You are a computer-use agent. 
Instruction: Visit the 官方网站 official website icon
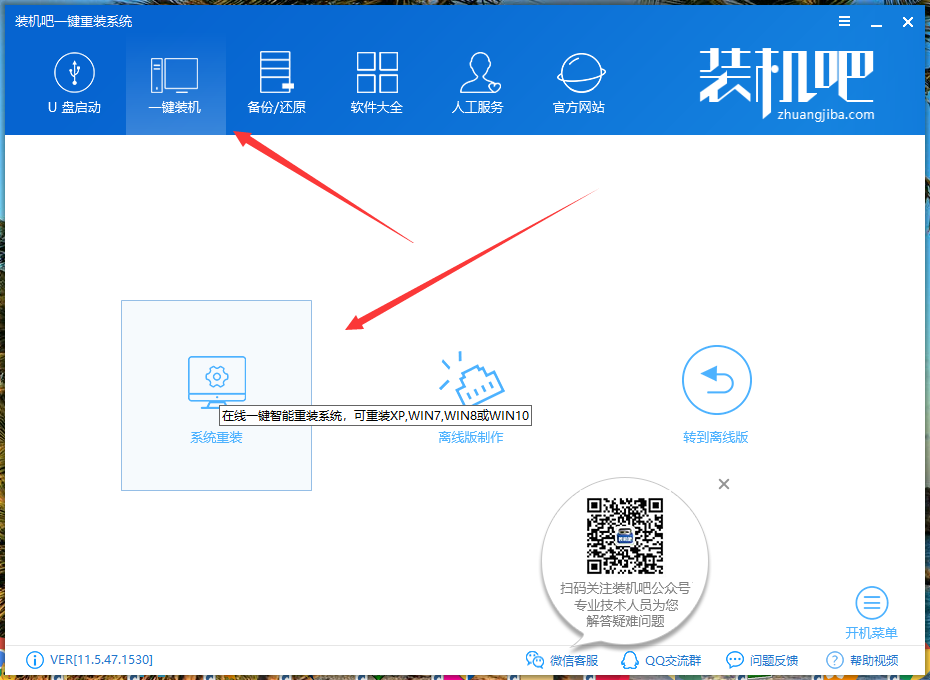click(578, 80)
